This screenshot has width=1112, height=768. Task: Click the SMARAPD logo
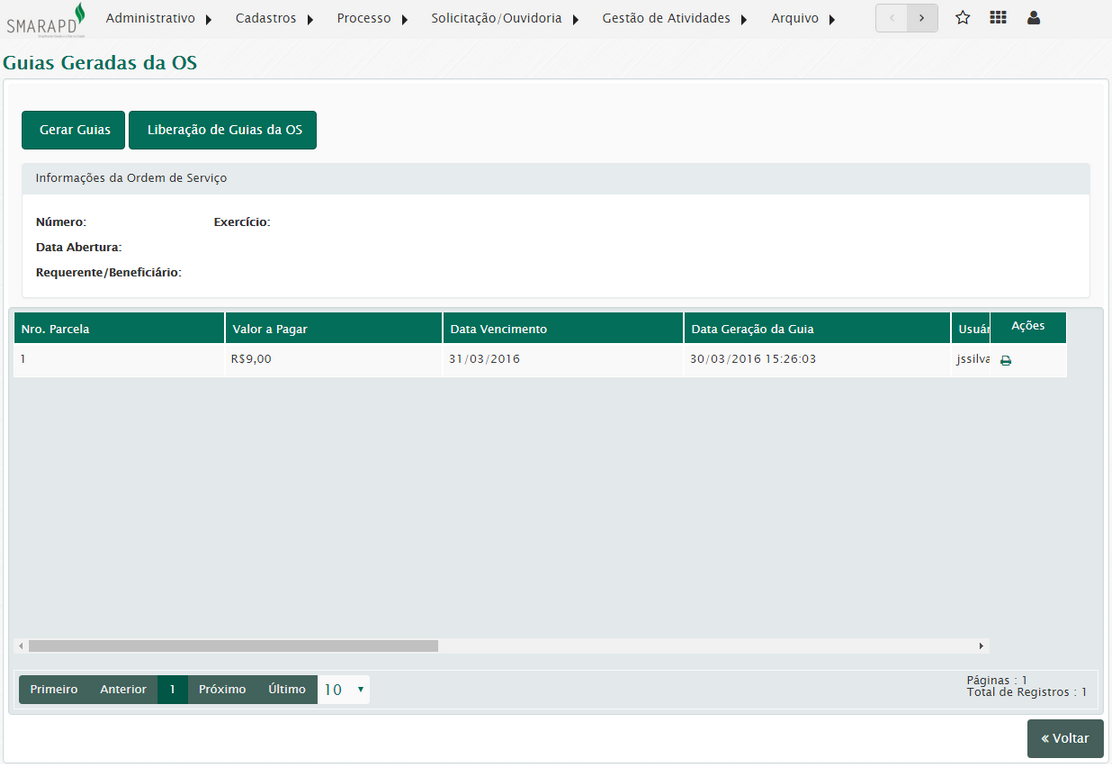[46, 19]
